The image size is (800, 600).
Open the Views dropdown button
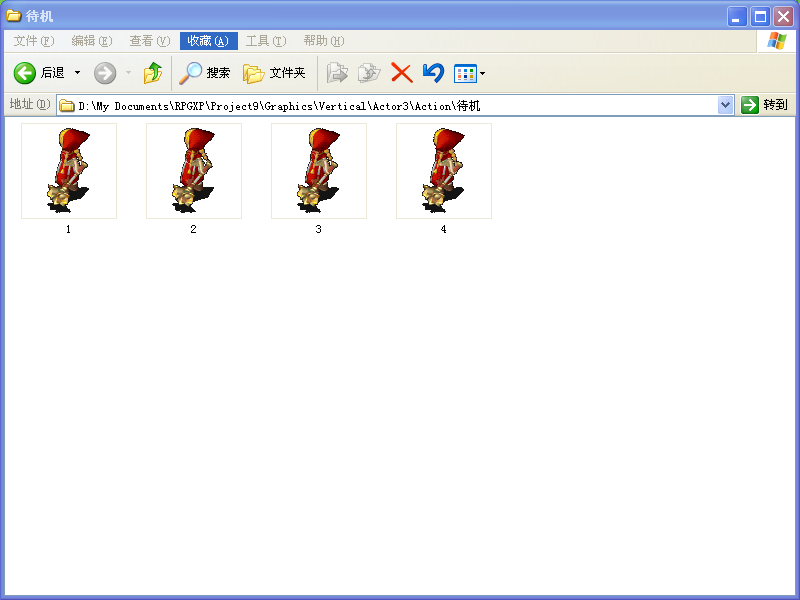point(469,73)
